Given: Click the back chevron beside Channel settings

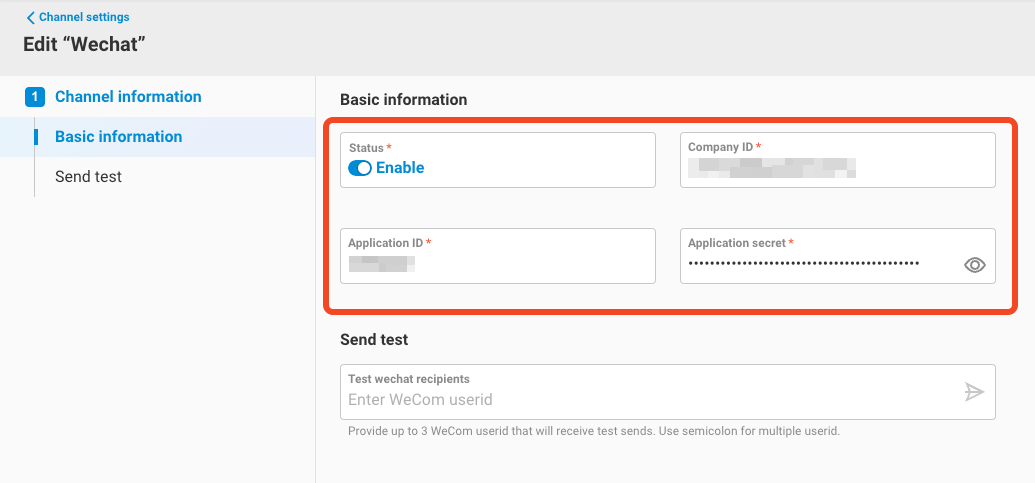Looking at the screenshot, I should (30, 18).
